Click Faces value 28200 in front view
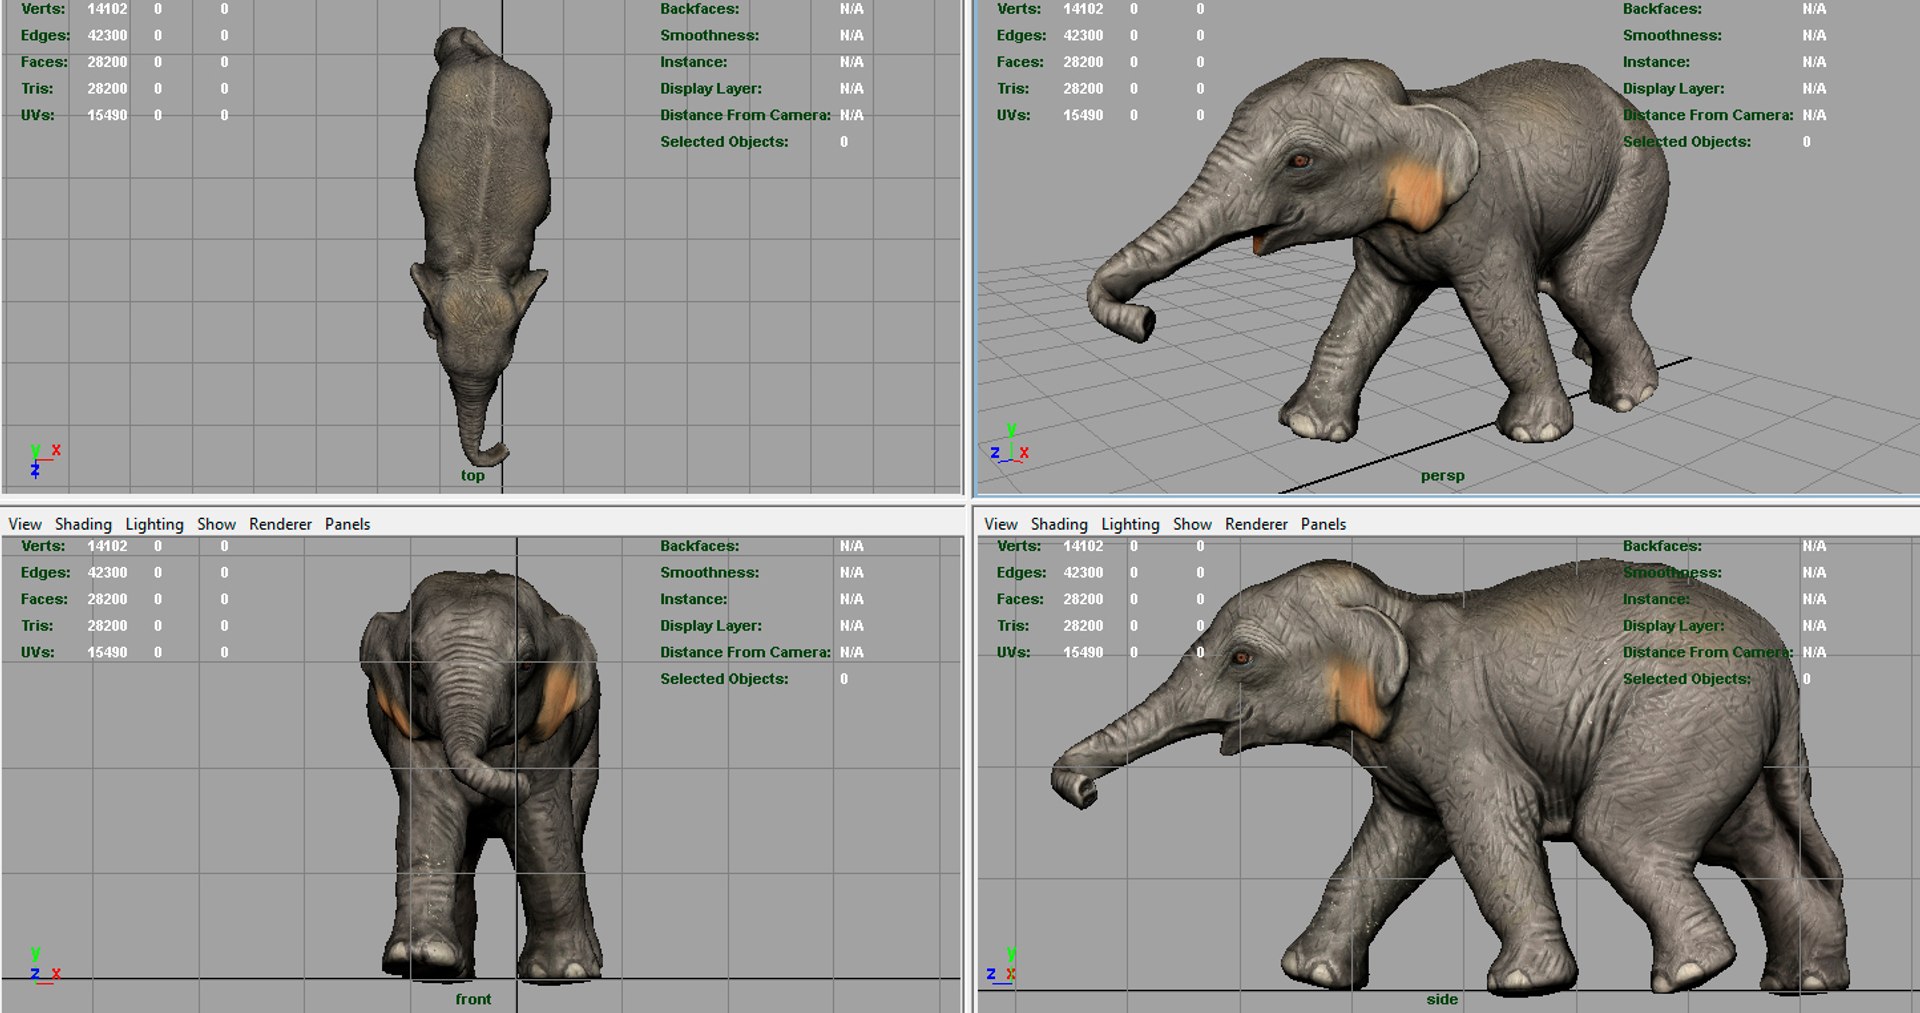The image size is (1920, 1013). (107, 599)
